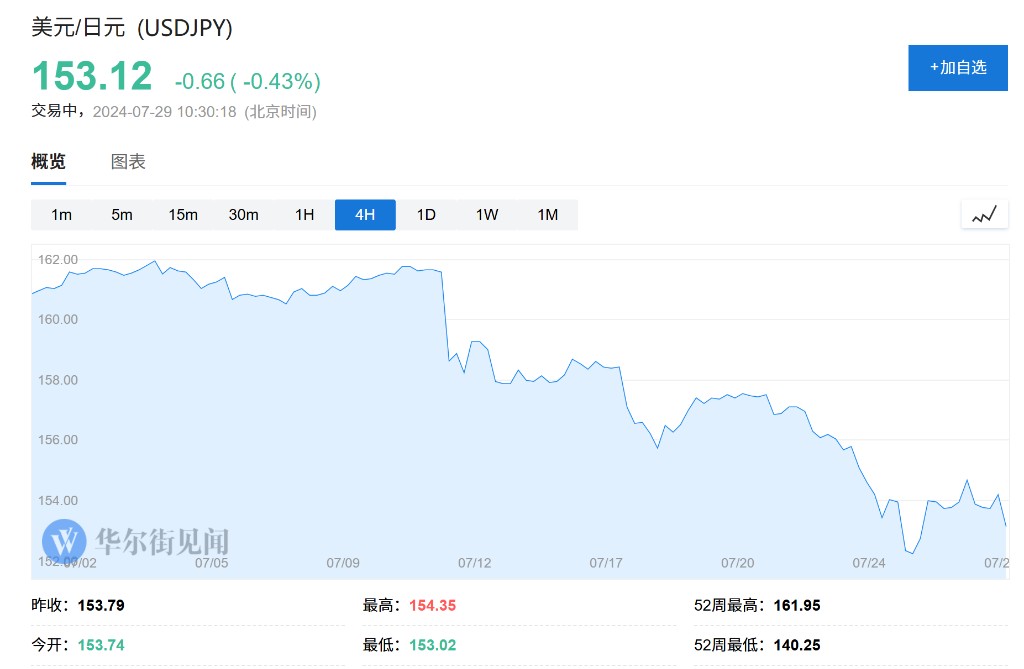
Task: Click the line chart type icon
Action: pos(984,214)
